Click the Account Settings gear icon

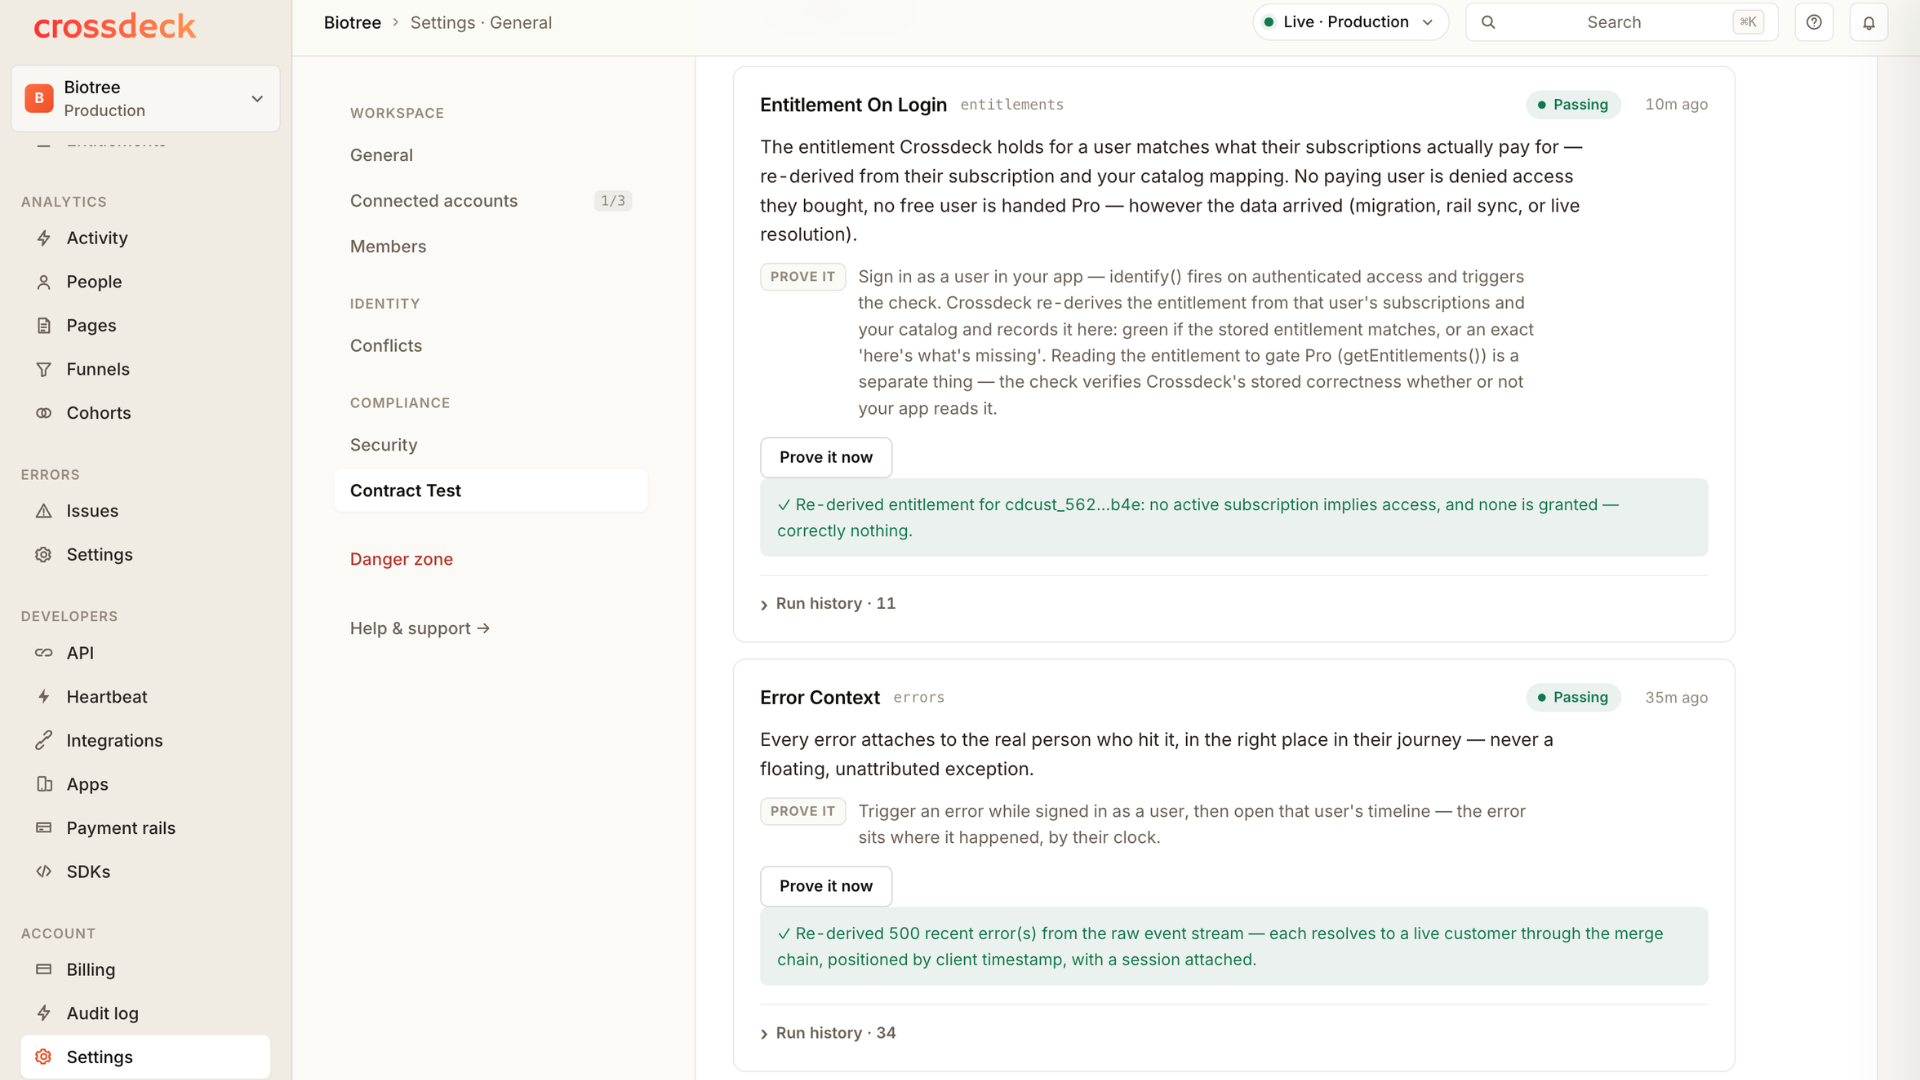tap(44, 1057)
